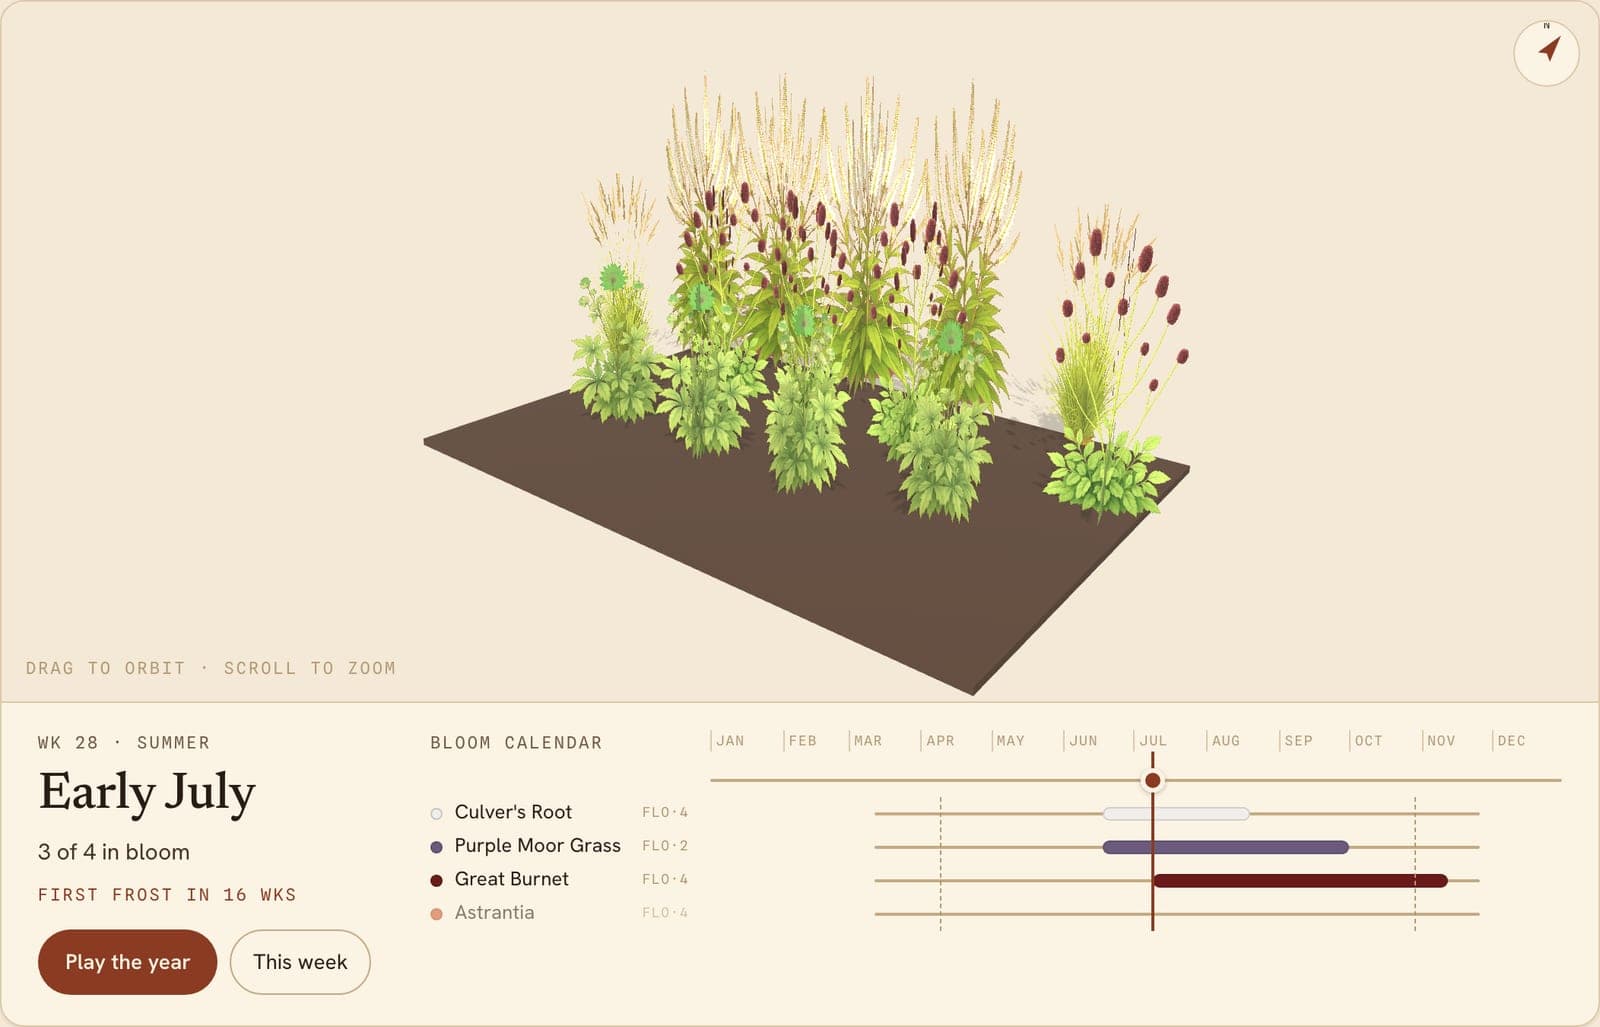
Task: Jump to SEP on the calendar
Action: (x=1298, y=741)
